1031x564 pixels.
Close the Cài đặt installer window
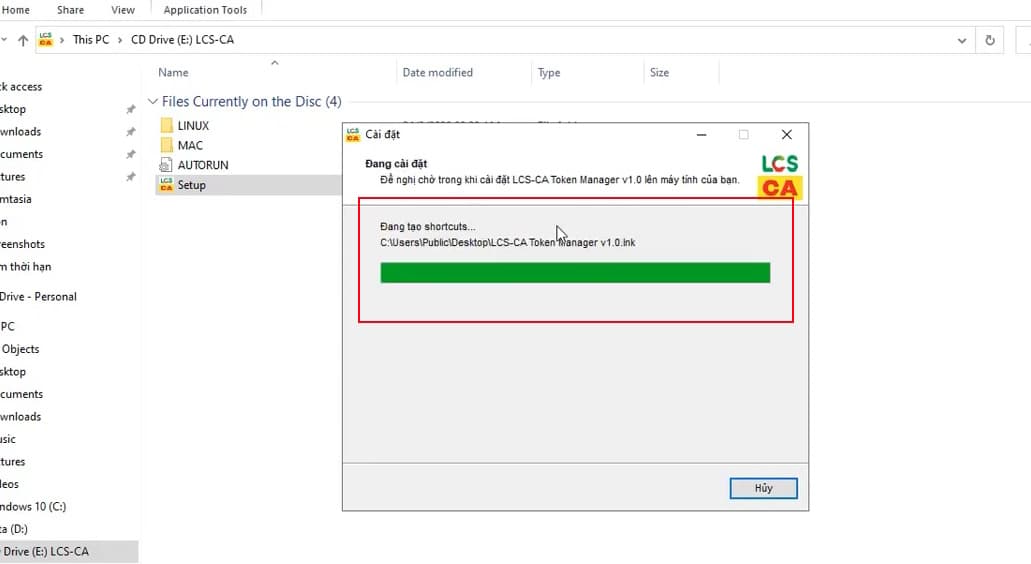coord(787,134)
